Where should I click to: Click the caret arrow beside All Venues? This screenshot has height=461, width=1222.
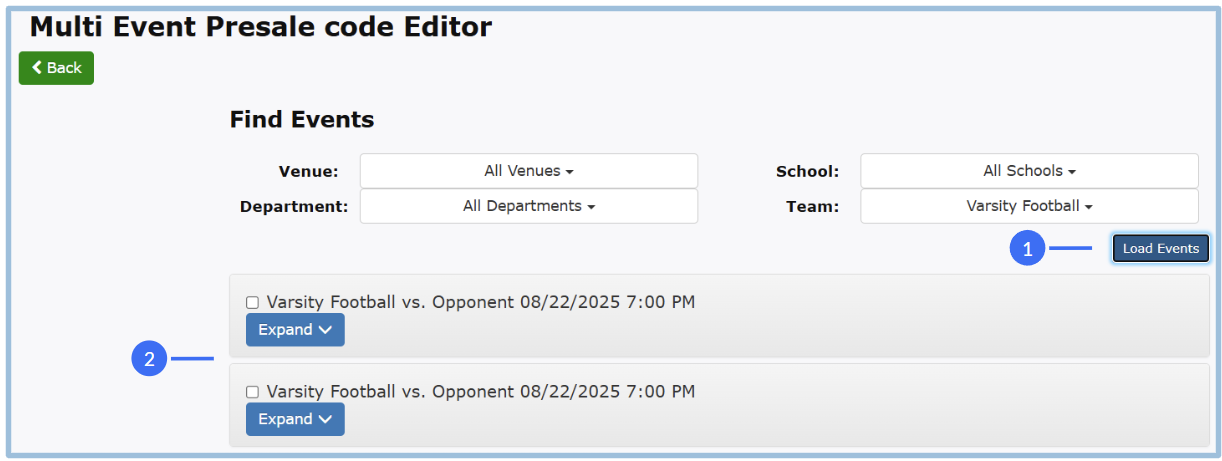[x=570, y=172]
